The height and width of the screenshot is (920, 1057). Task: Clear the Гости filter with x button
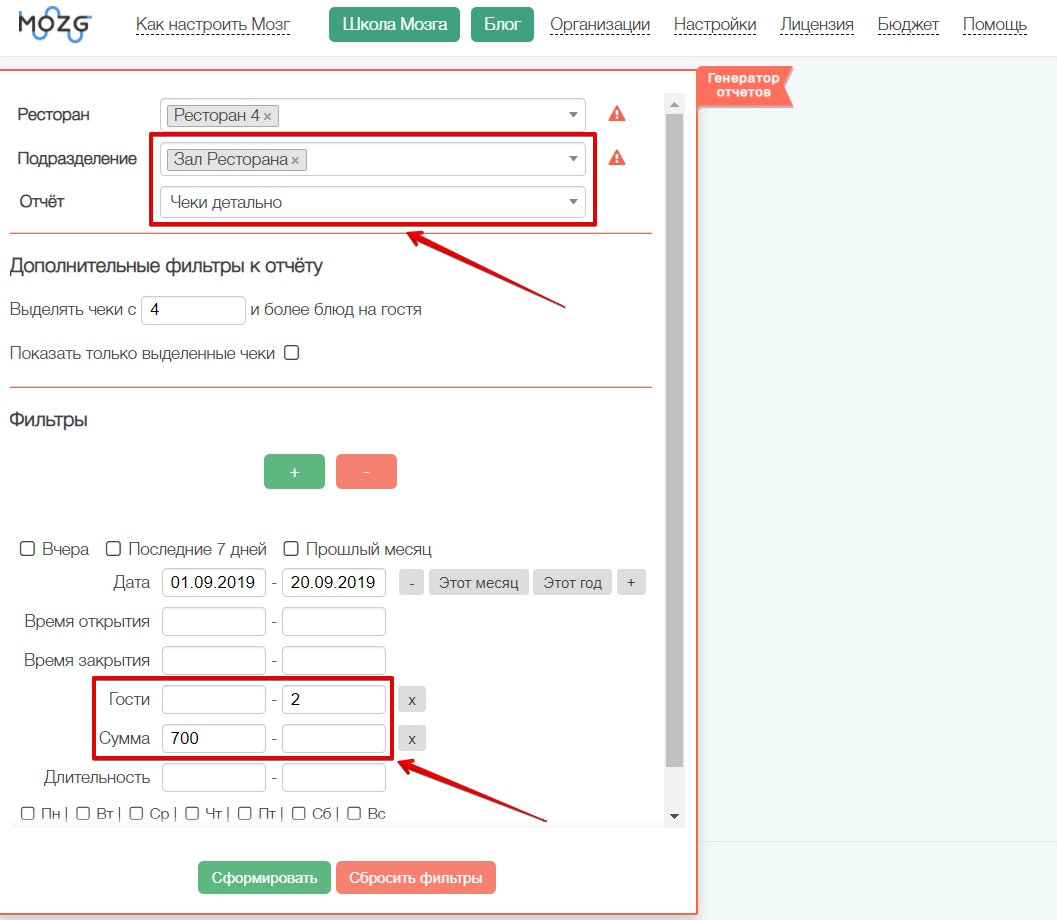(411, 700)
